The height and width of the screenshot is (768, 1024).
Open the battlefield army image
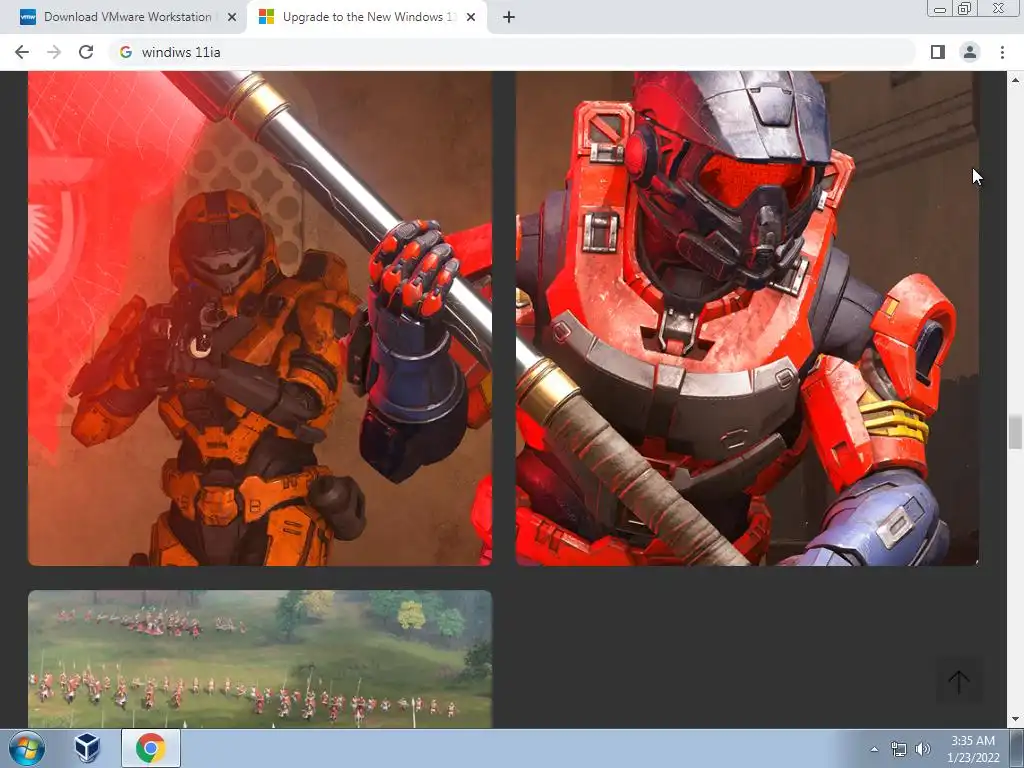pyautogui.click(x=260, y=659)
